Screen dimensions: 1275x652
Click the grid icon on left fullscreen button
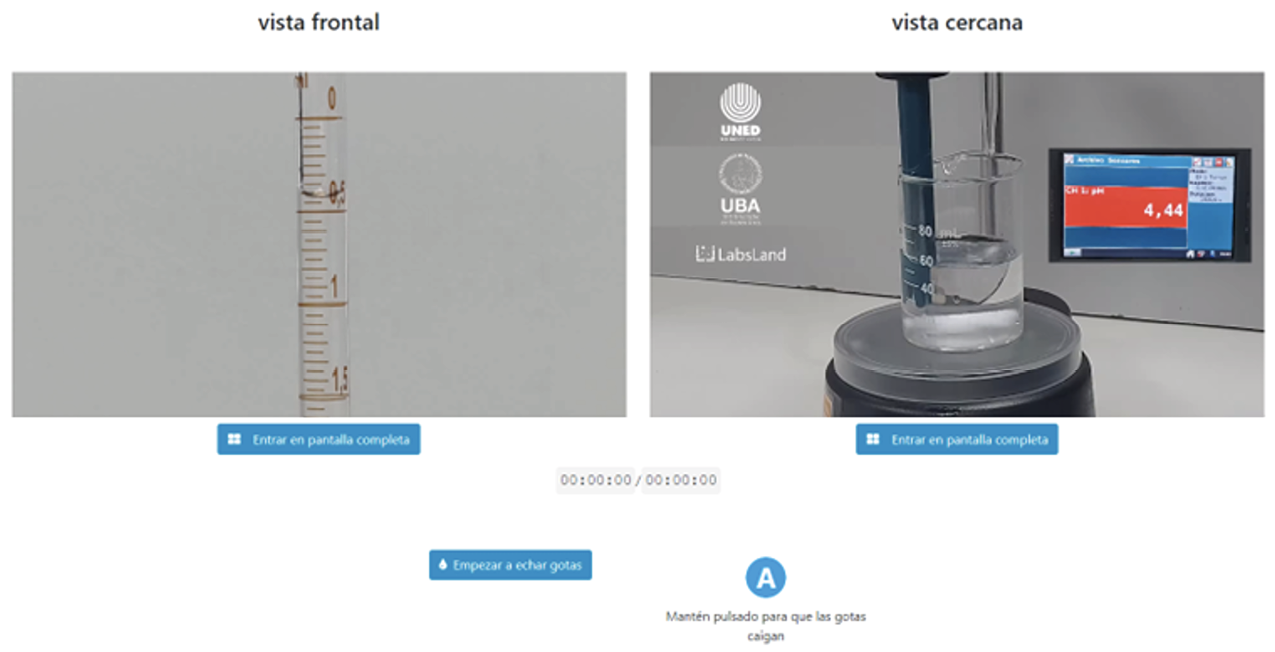[x=234, y=439]
